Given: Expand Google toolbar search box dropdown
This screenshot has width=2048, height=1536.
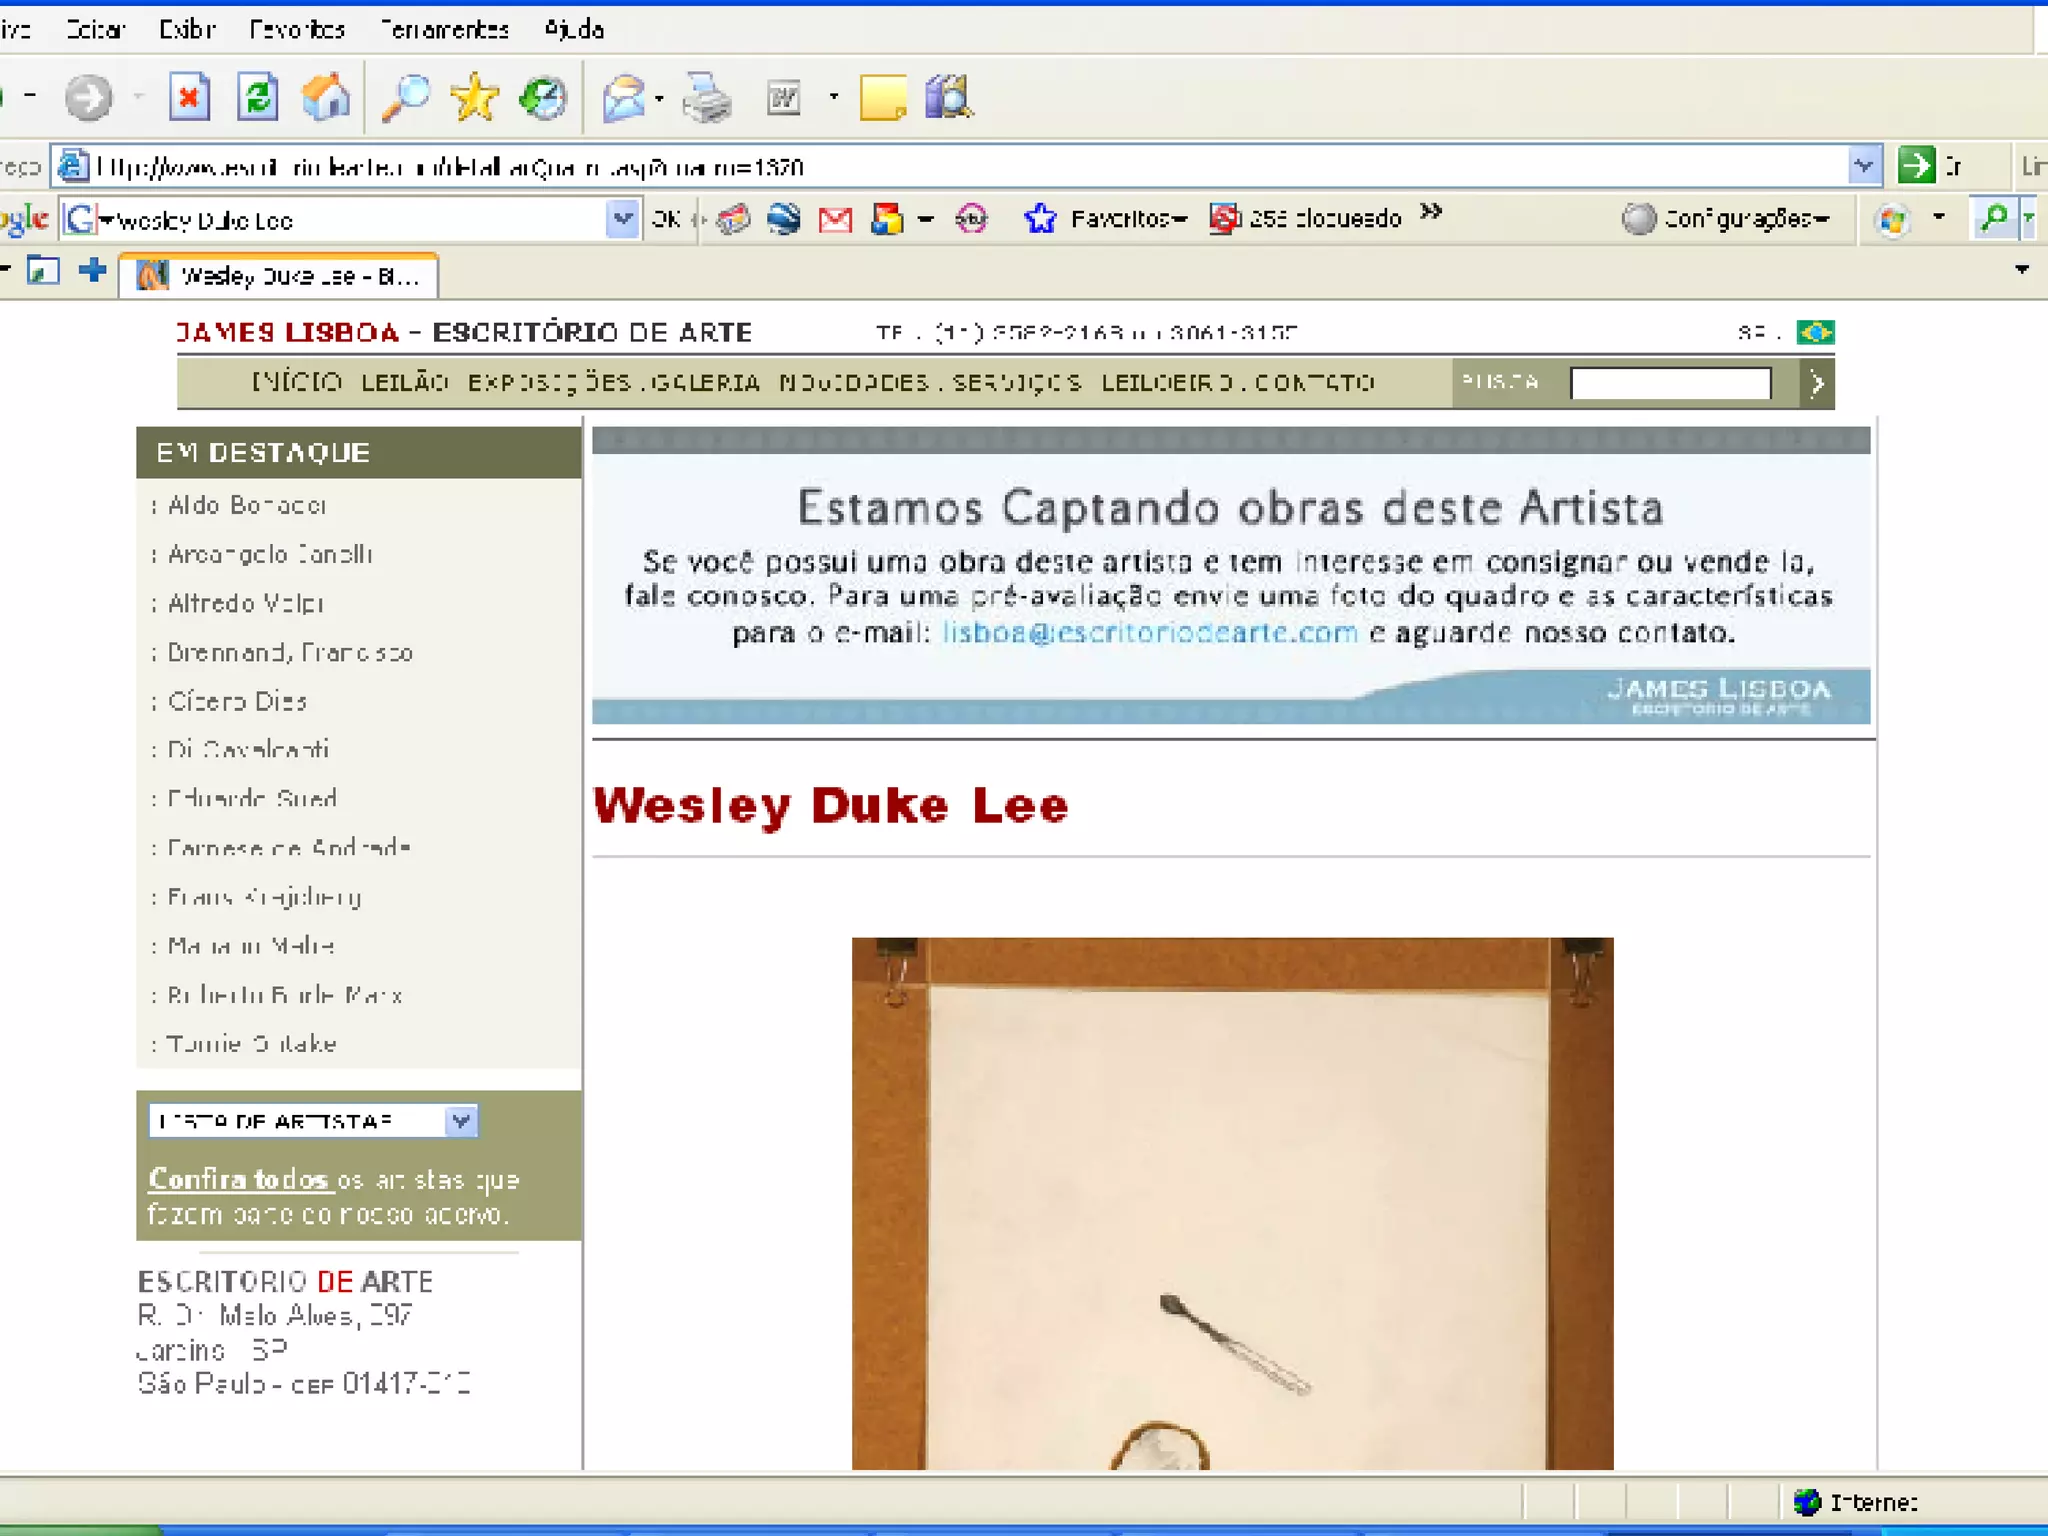Looking at the screenshot, I should click(622, 218).
